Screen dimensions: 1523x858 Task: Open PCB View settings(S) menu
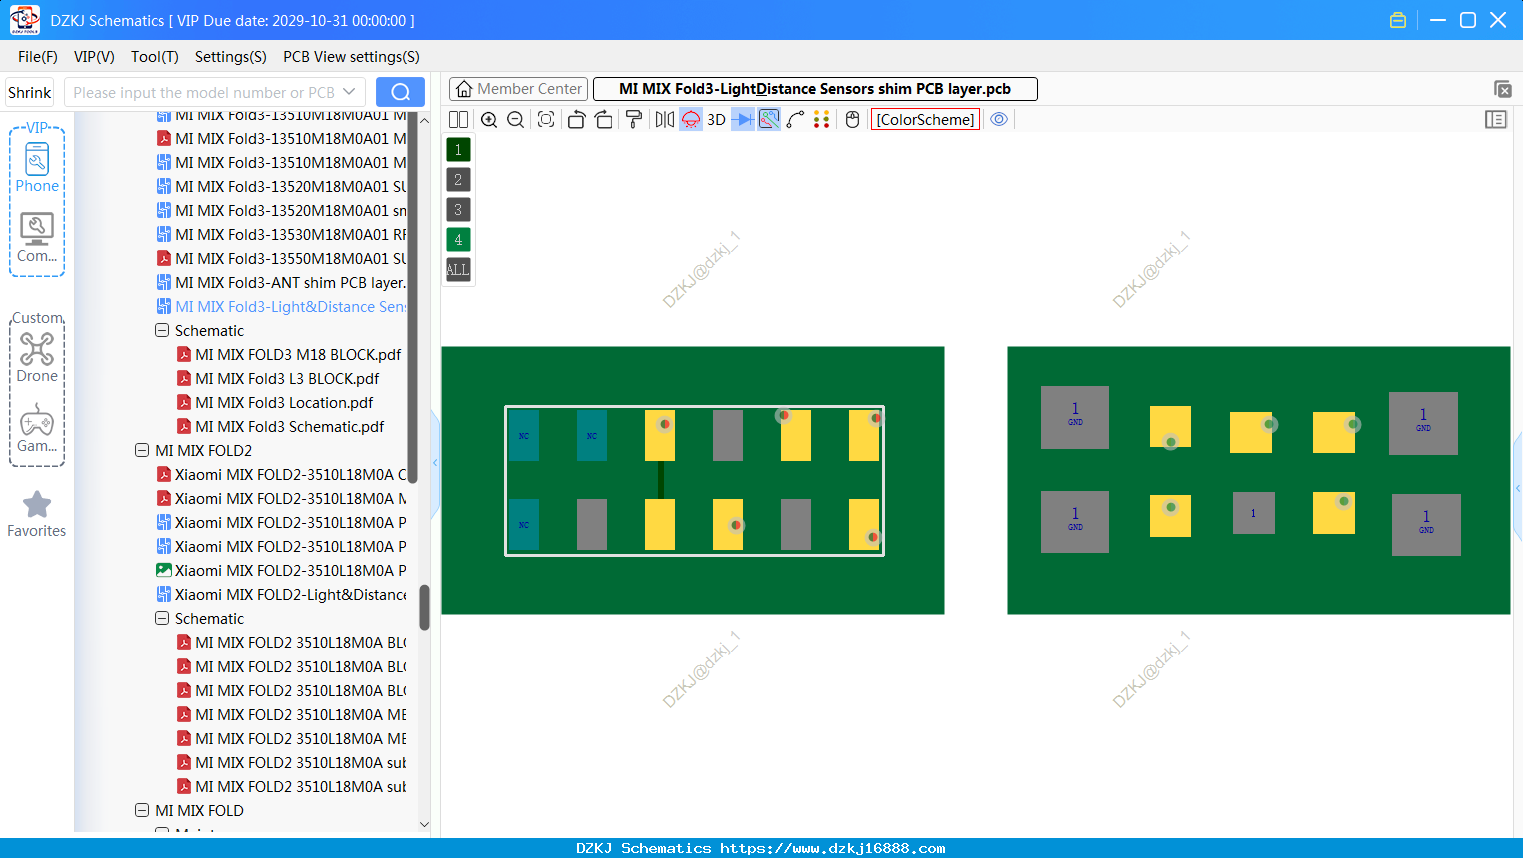pos(351,57)
